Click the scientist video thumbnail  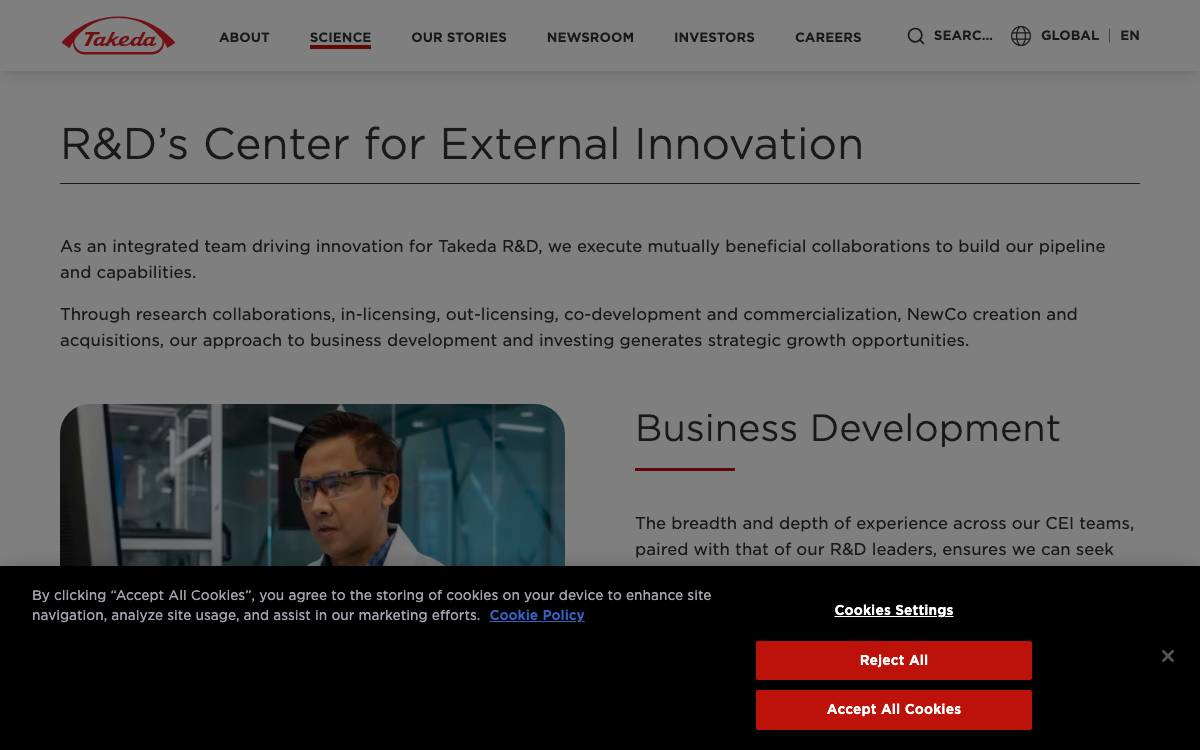tap(312, 485)
